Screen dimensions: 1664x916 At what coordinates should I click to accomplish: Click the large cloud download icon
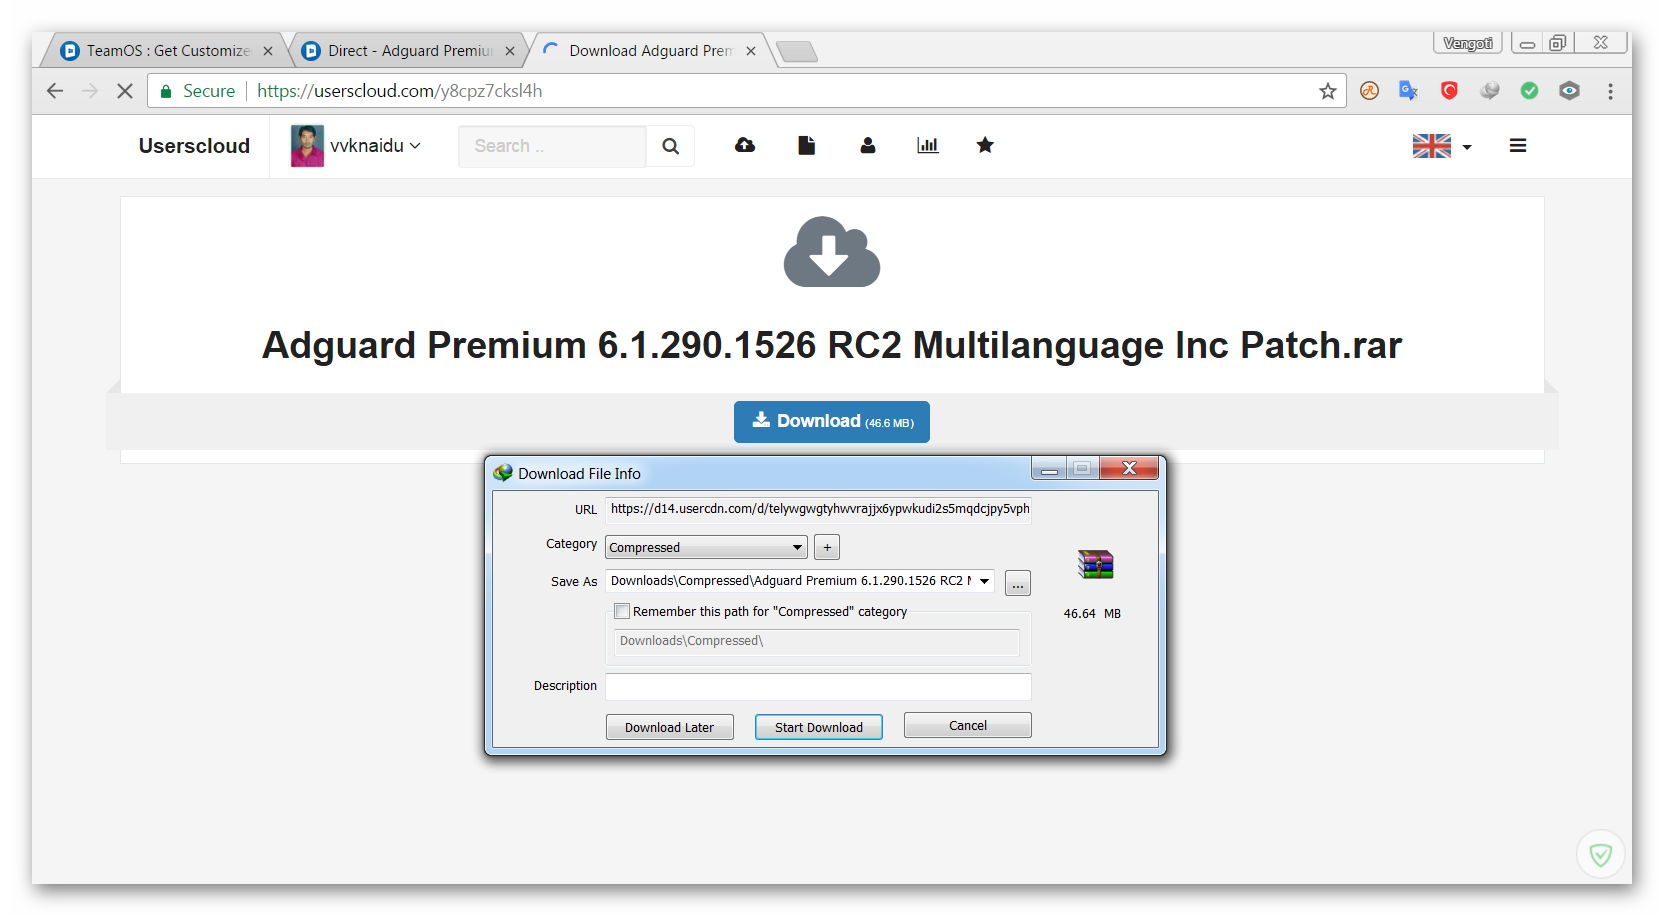[832, 252]
